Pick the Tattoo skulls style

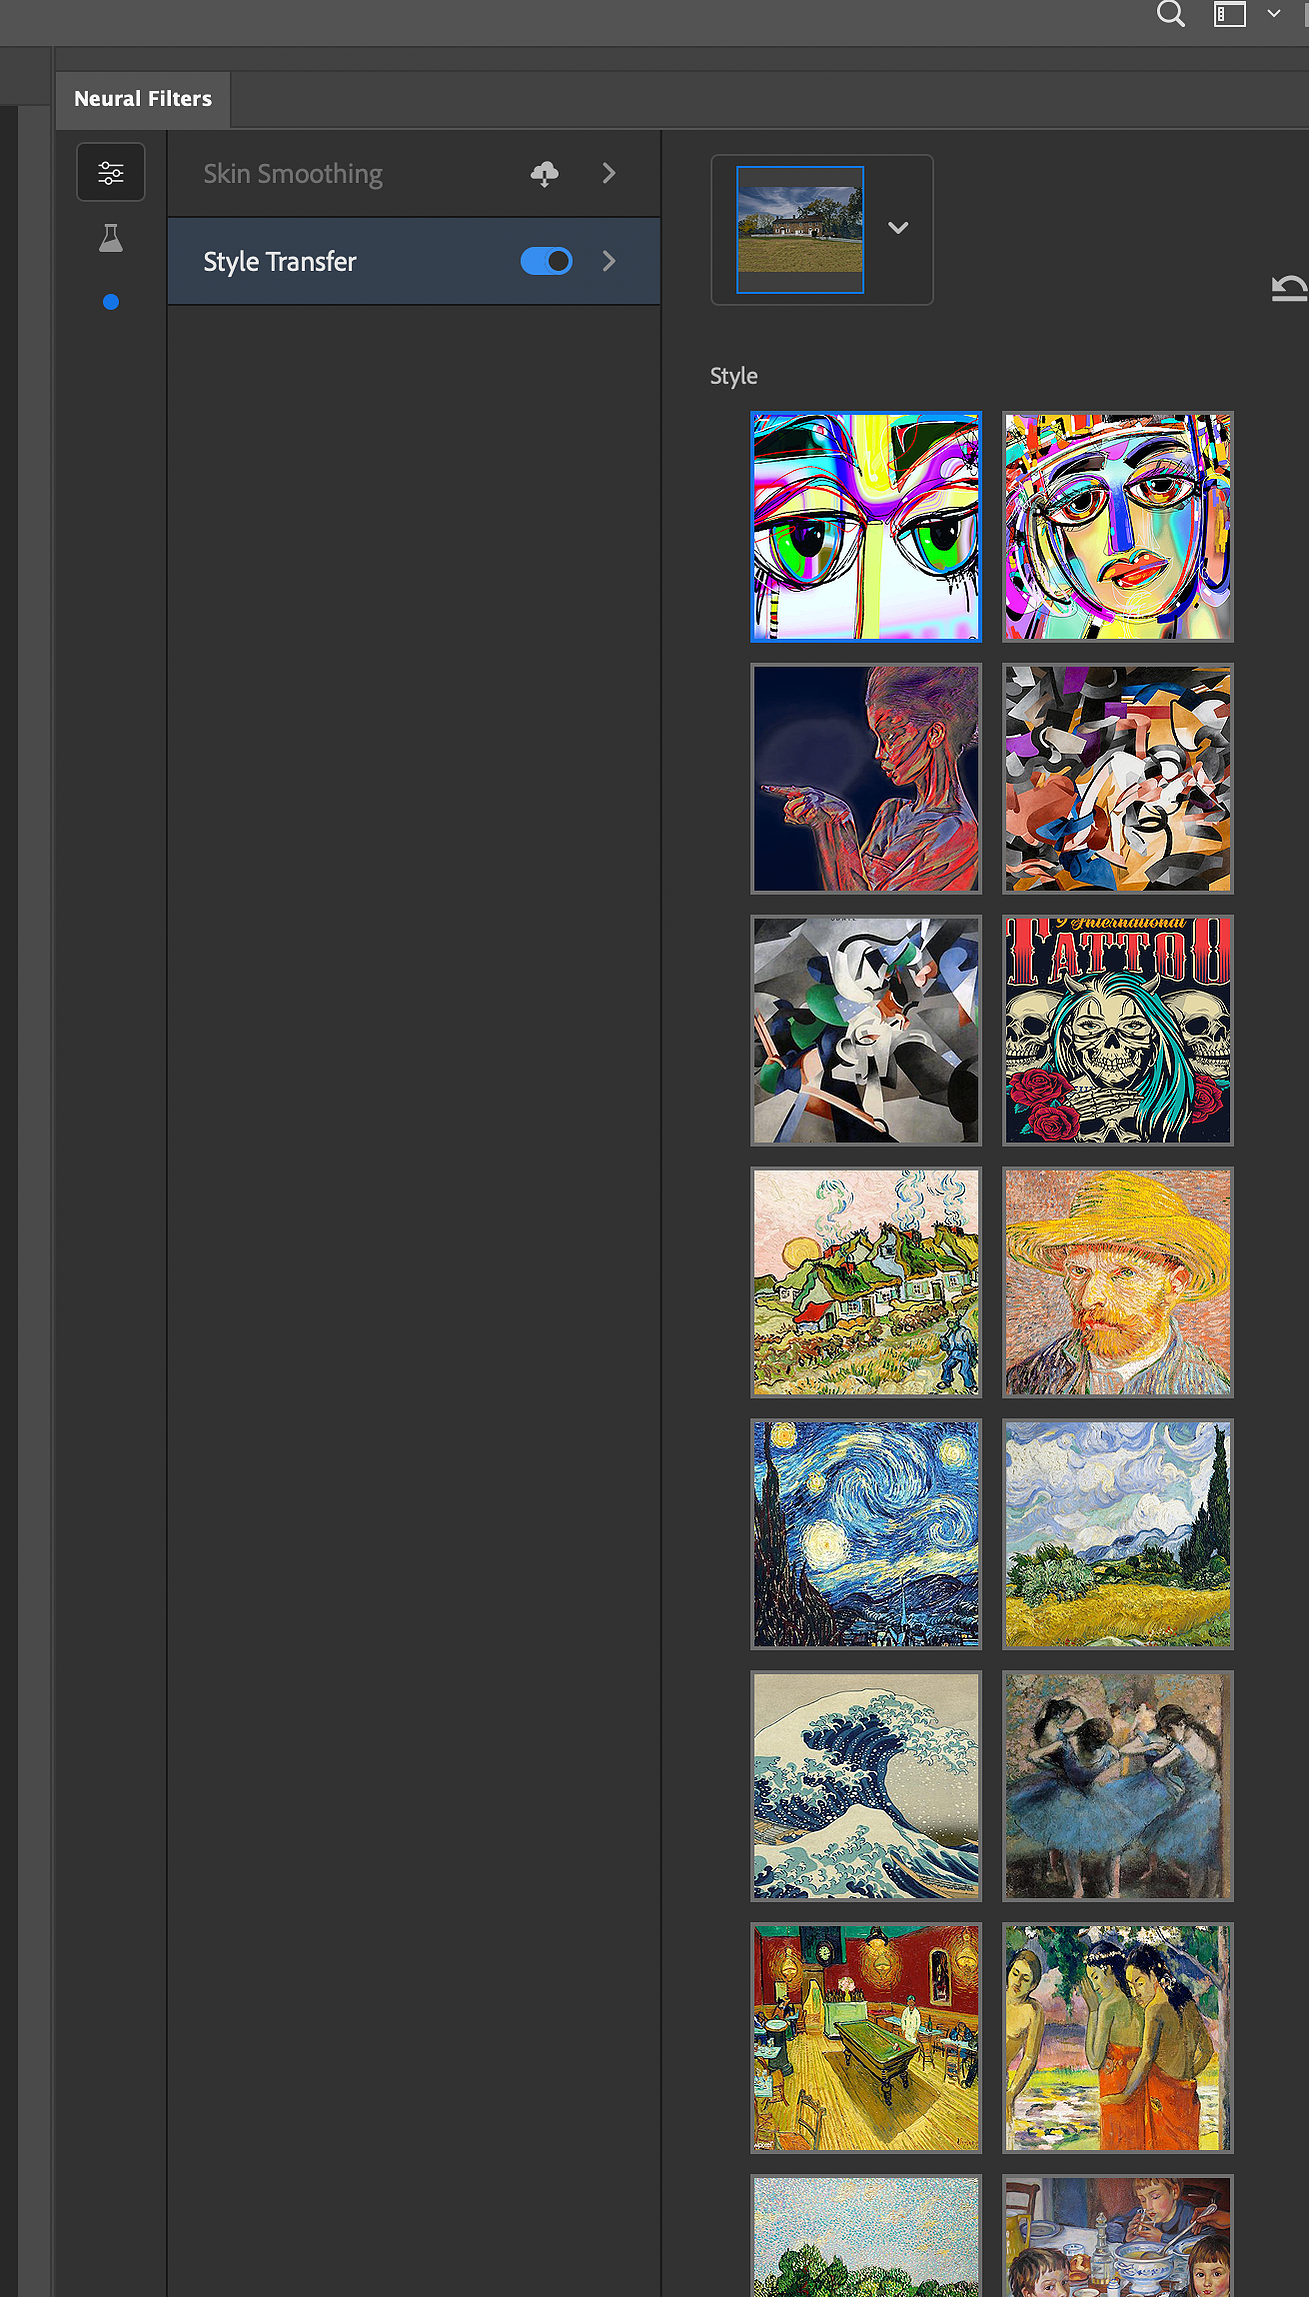[1118, 1030]
